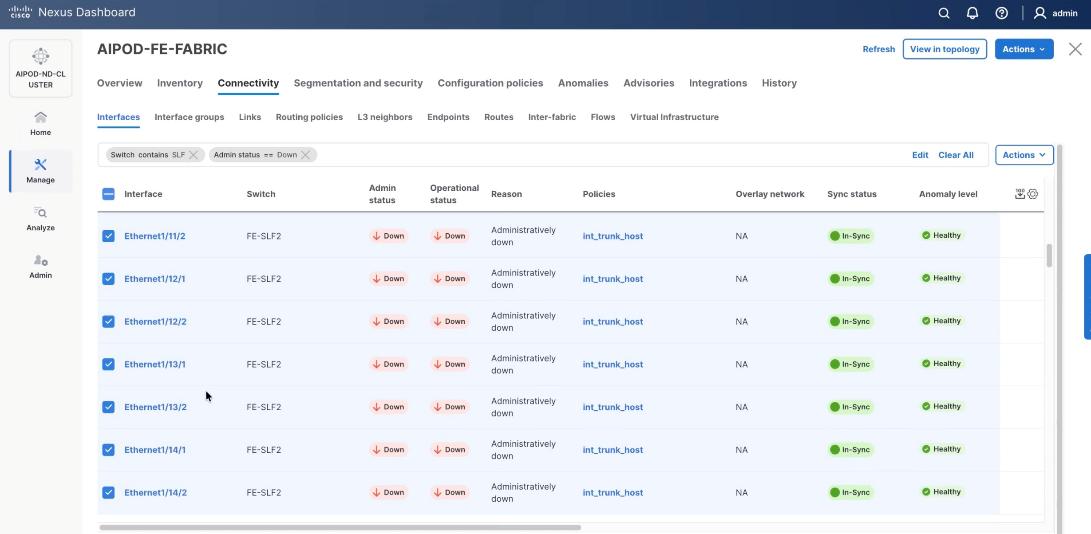Click View in topology button
1091x534 pixels.
944,49
